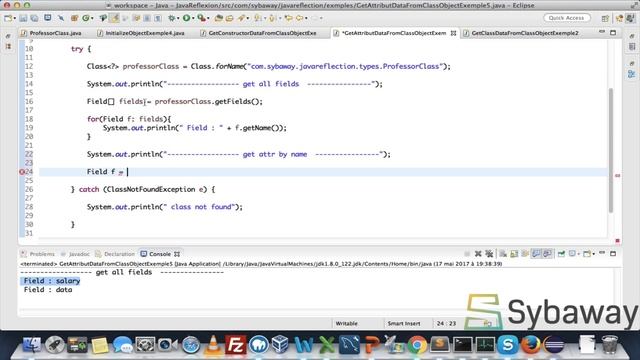This screenshot has height=360, width=640.
Task: Click the red error overview ruler mark
Action: [618, 176]
